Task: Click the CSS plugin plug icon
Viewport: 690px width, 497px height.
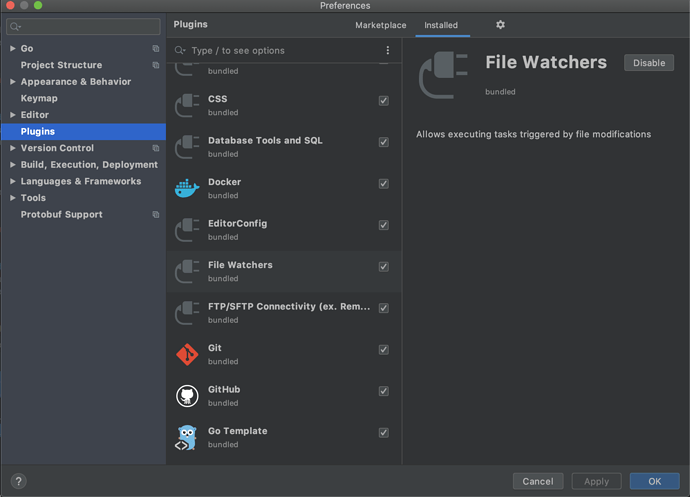Action: [x=187, y=106]
